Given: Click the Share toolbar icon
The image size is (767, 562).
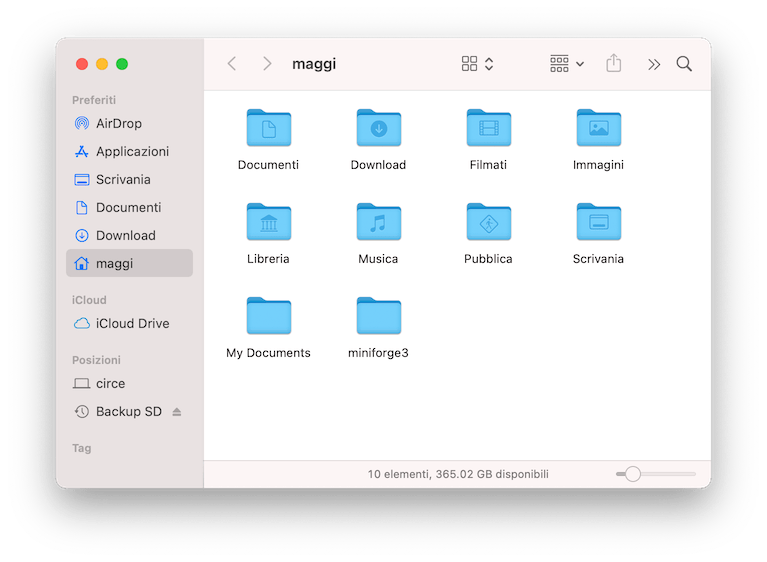Looking at the screenshot, I should (614, 64).
